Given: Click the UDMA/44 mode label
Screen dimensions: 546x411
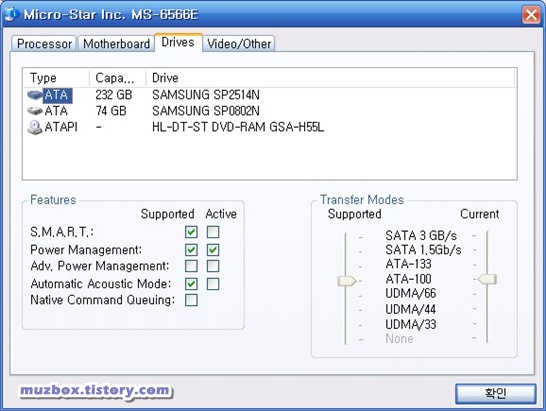Looking at the screenshot, I should (411, 309).
